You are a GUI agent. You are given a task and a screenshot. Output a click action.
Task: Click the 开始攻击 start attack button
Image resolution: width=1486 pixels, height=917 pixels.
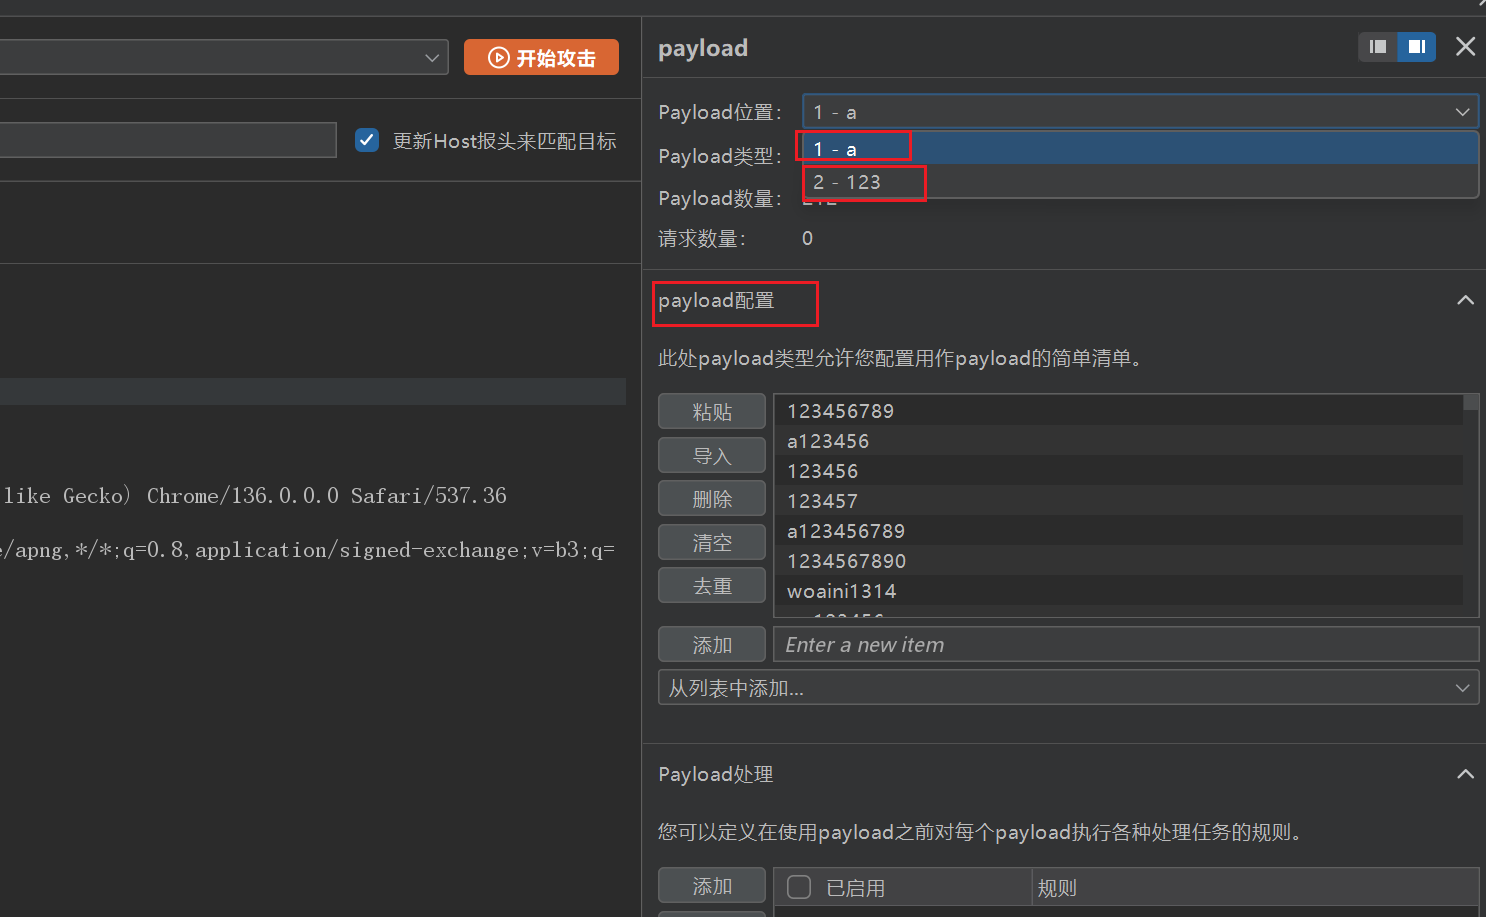tap(541, 58)
